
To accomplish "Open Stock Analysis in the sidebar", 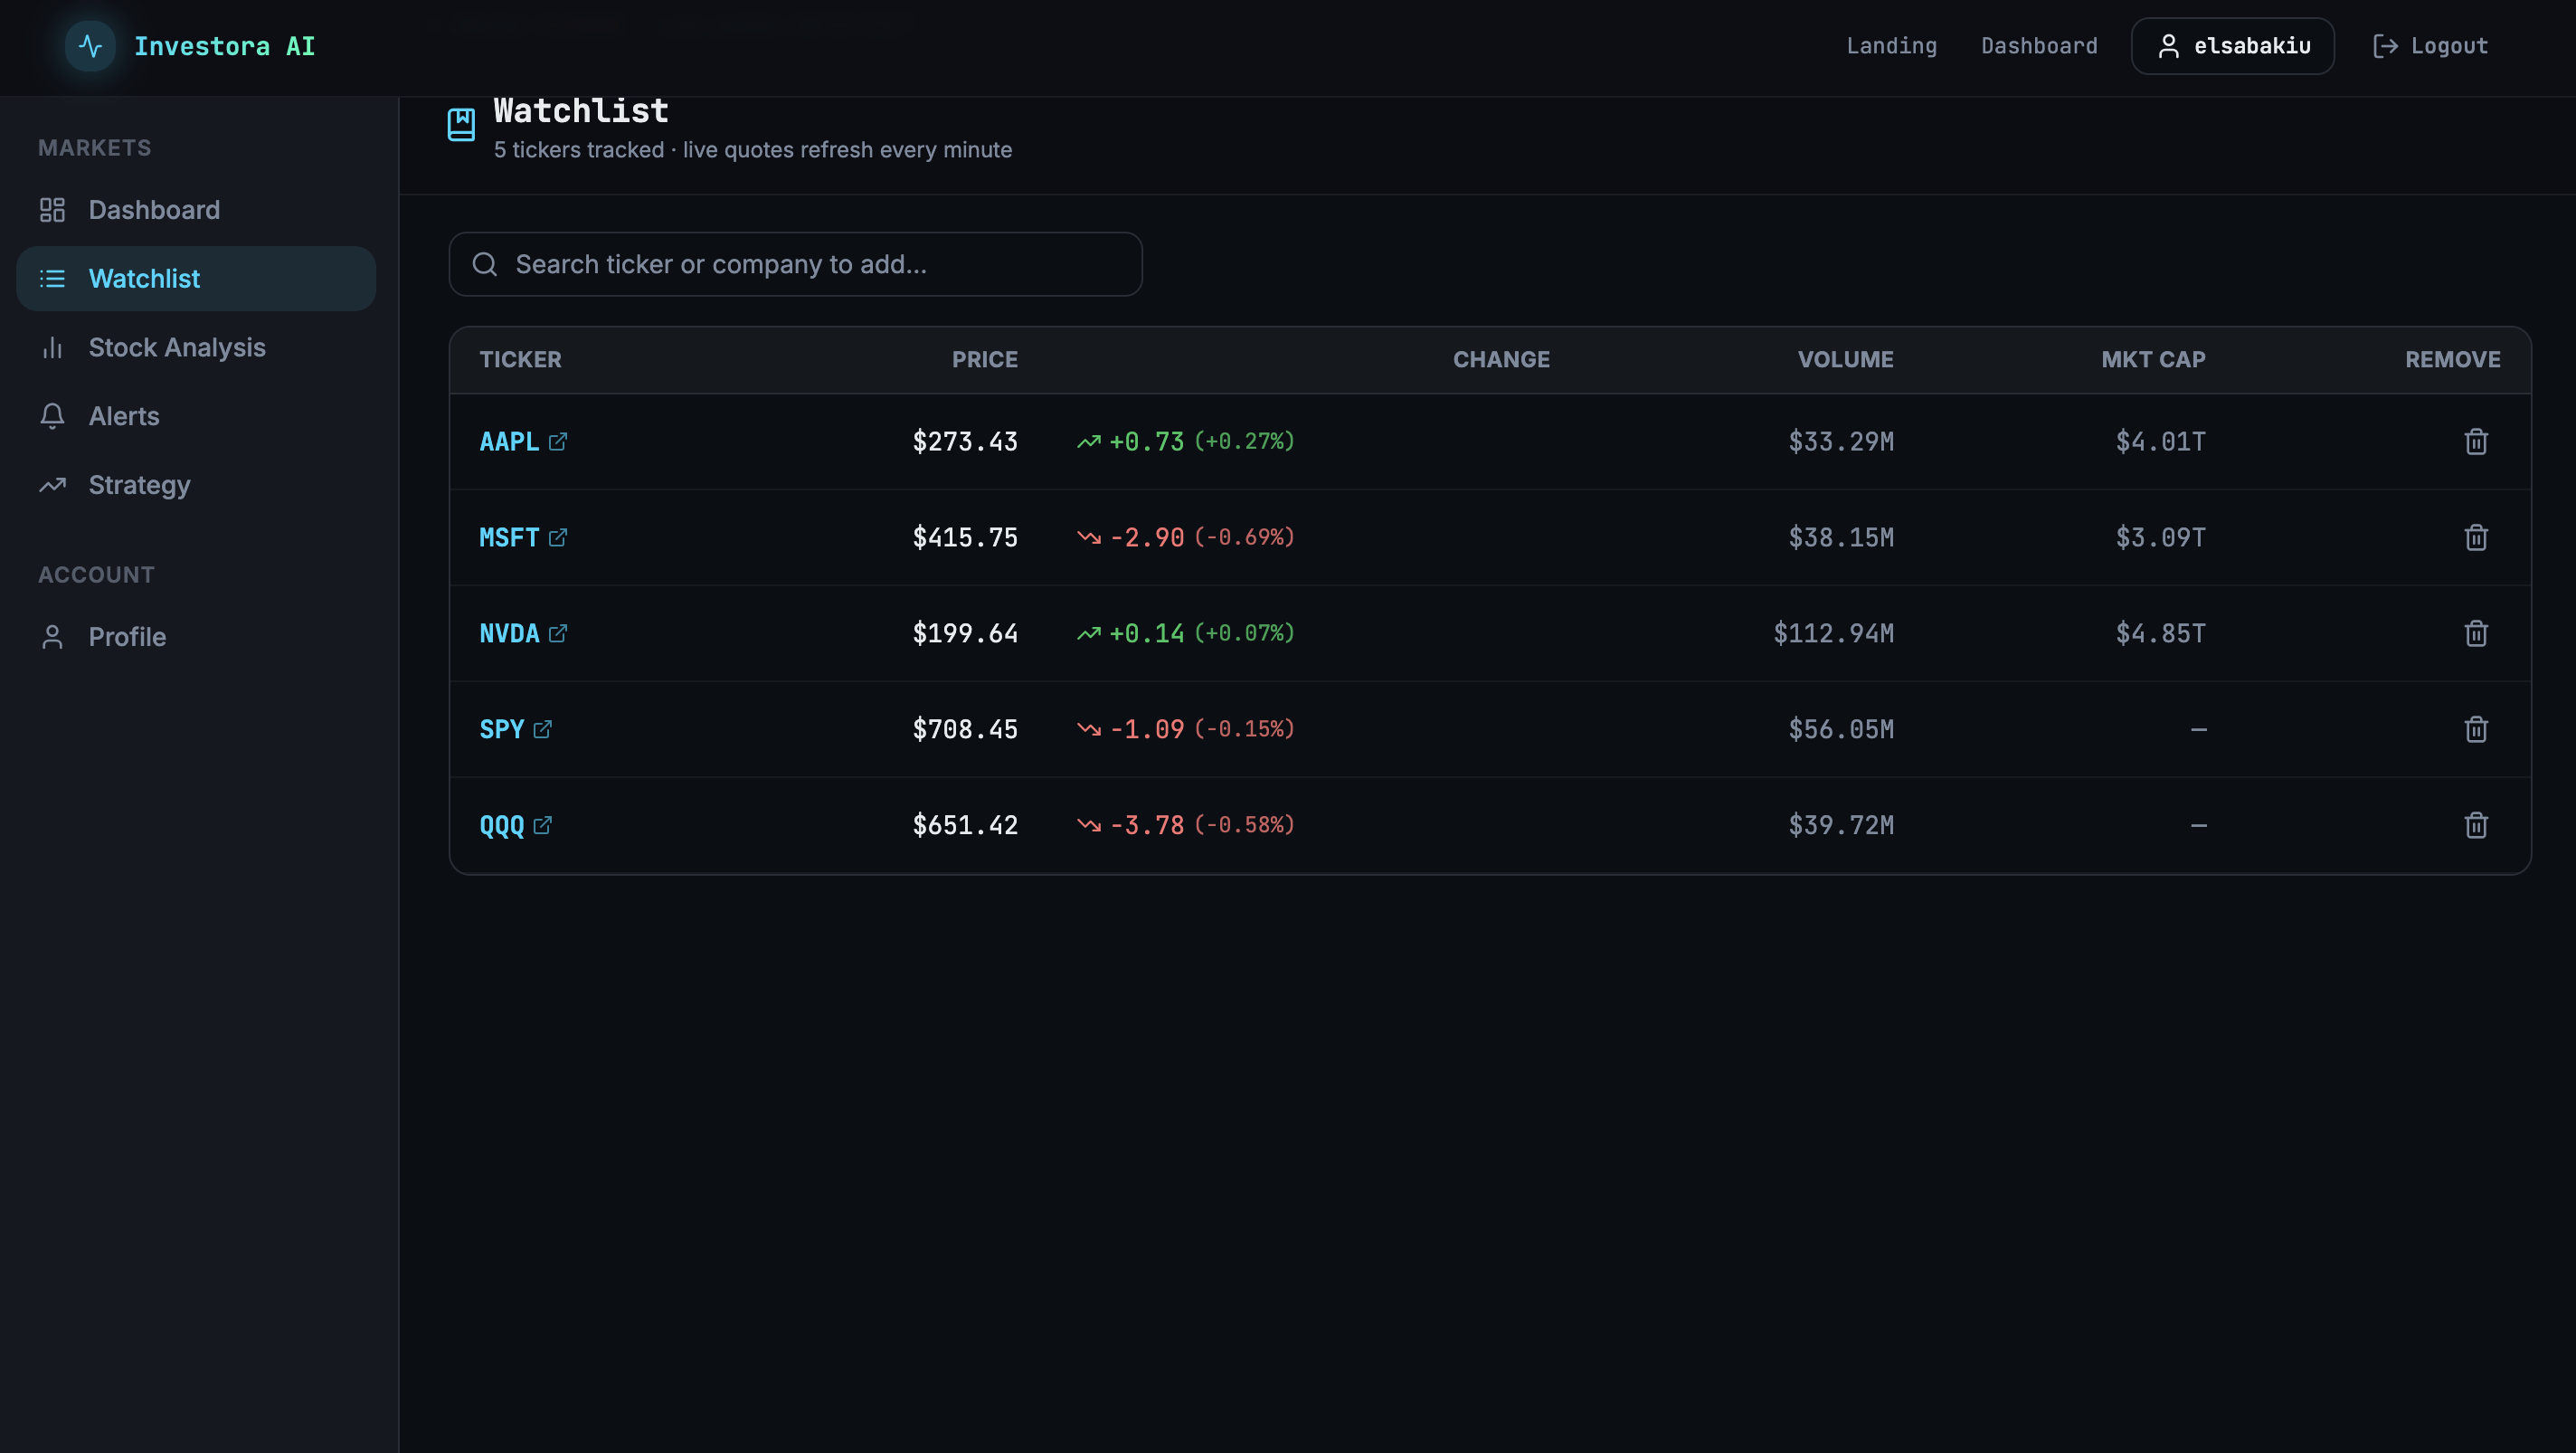I will pyautogui.click(x=196, y=347).
